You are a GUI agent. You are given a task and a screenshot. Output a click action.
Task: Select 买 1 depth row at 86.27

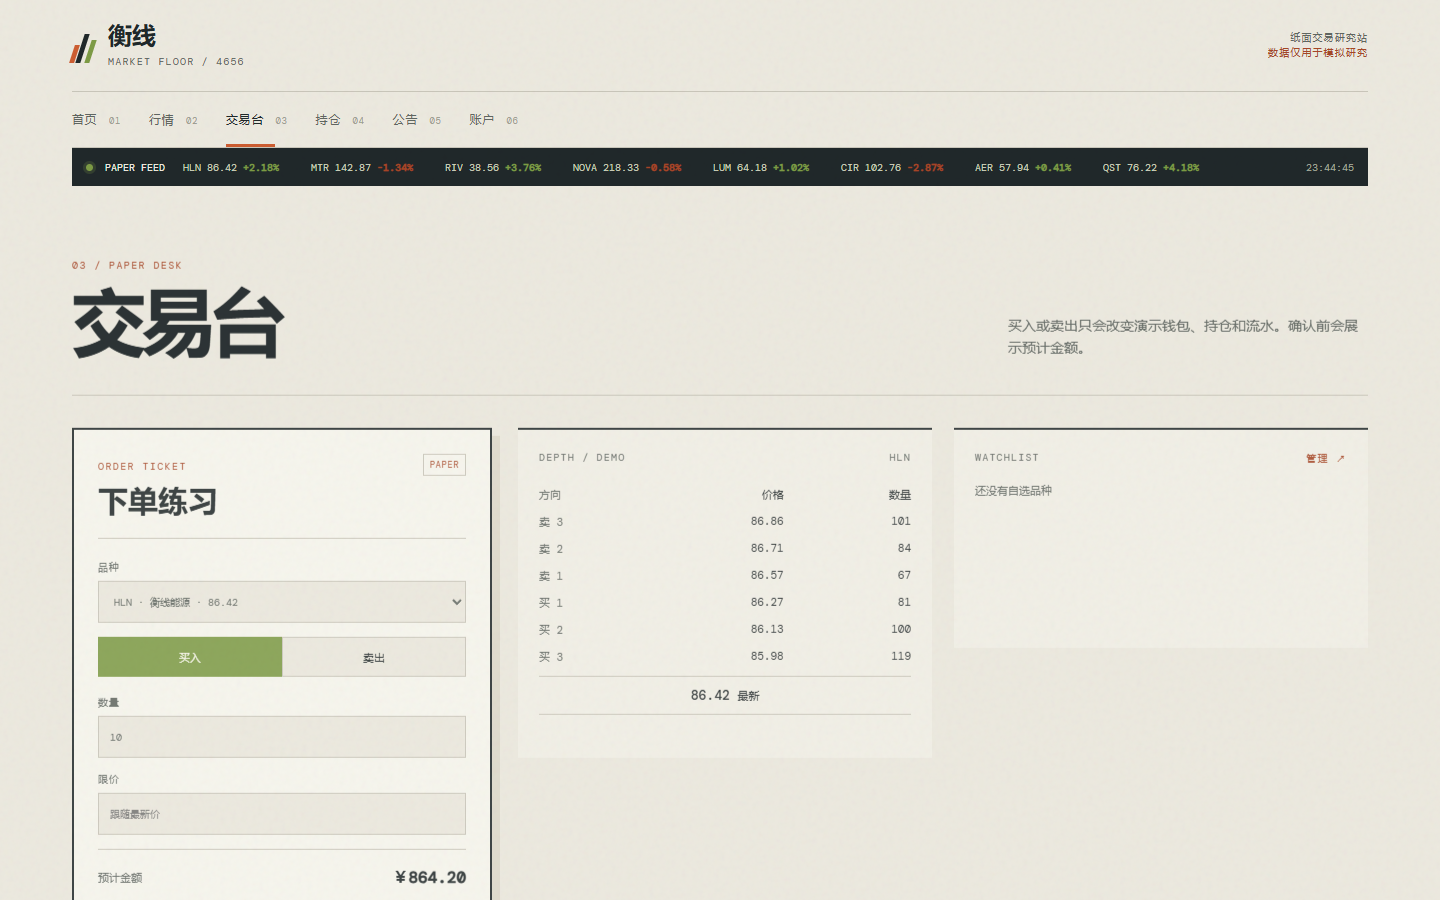725,603
